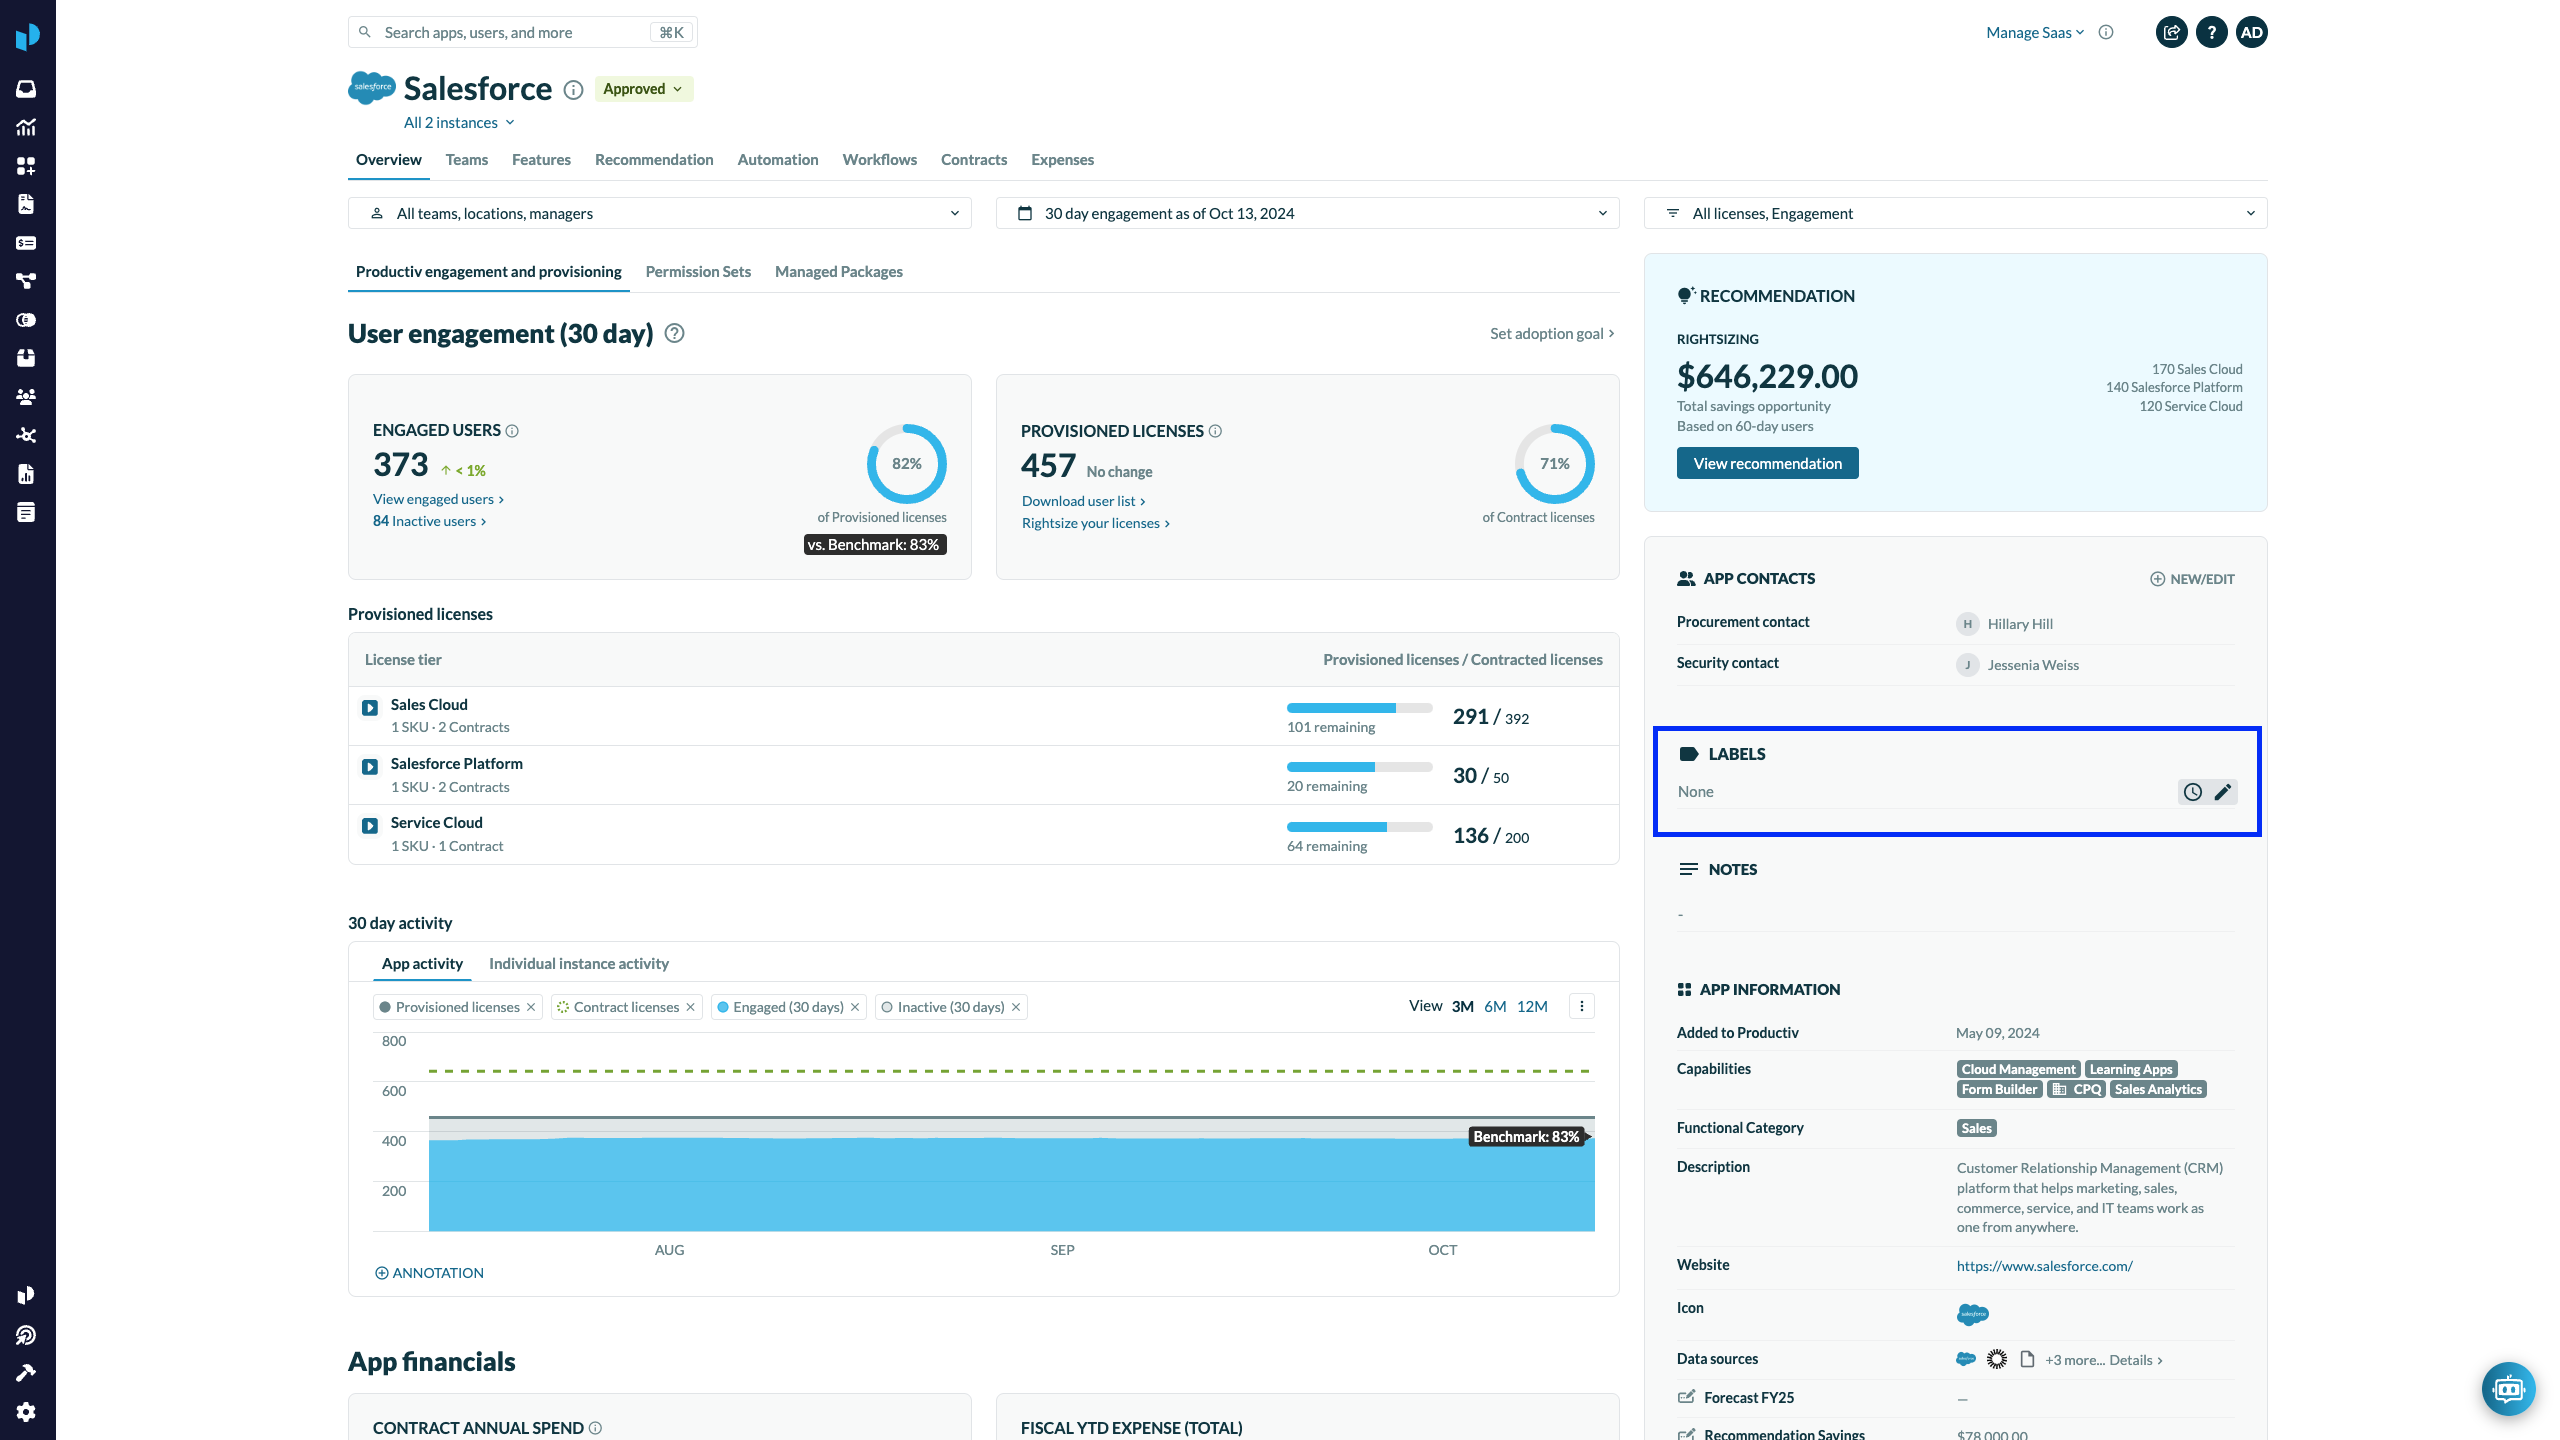Image resolution: width=2560 pixels, height=1440 pixels.
Task: Open chart options three-dot menu
Action: [1581, 1006]
